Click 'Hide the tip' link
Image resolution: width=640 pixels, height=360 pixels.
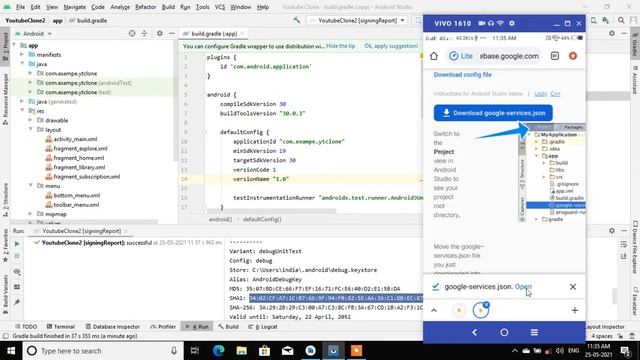(x=341, y=46)
